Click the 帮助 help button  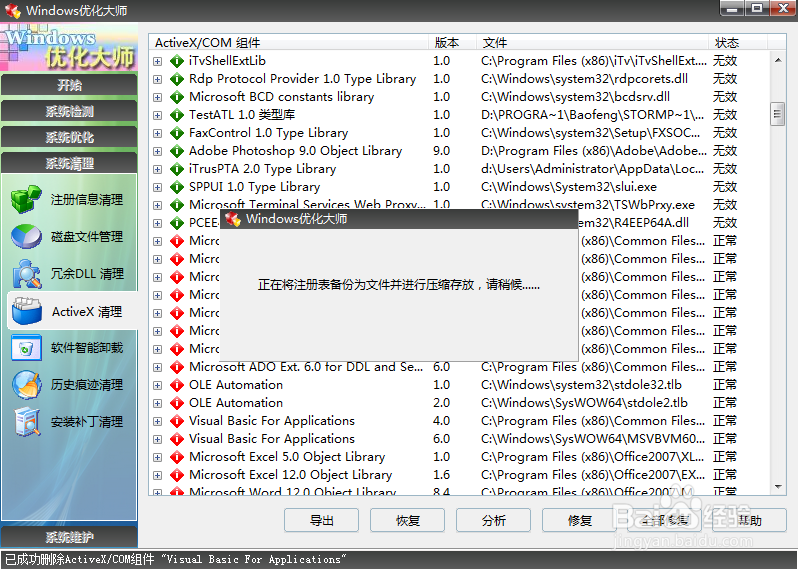click(750, 520)
